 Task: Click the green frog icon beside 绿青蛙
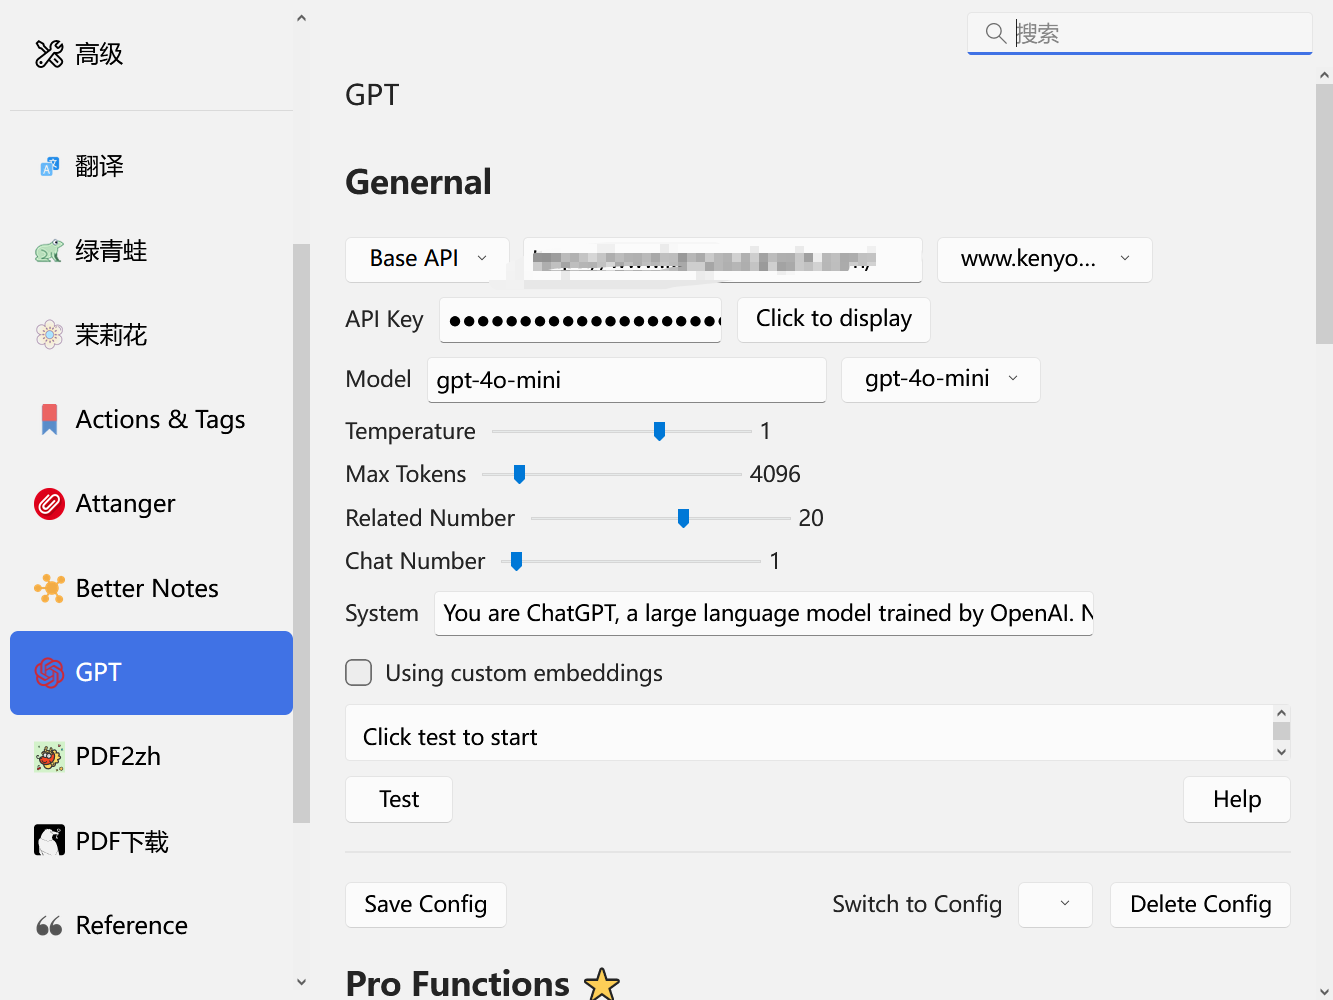(49, 251)
